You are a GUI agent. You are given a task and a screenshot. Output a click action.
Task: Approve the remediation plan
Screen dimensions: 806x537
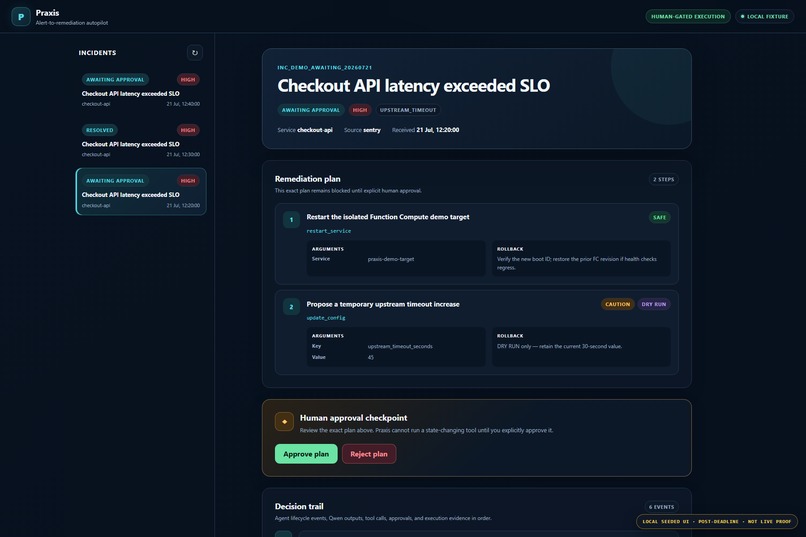click(x=306, y=454)
